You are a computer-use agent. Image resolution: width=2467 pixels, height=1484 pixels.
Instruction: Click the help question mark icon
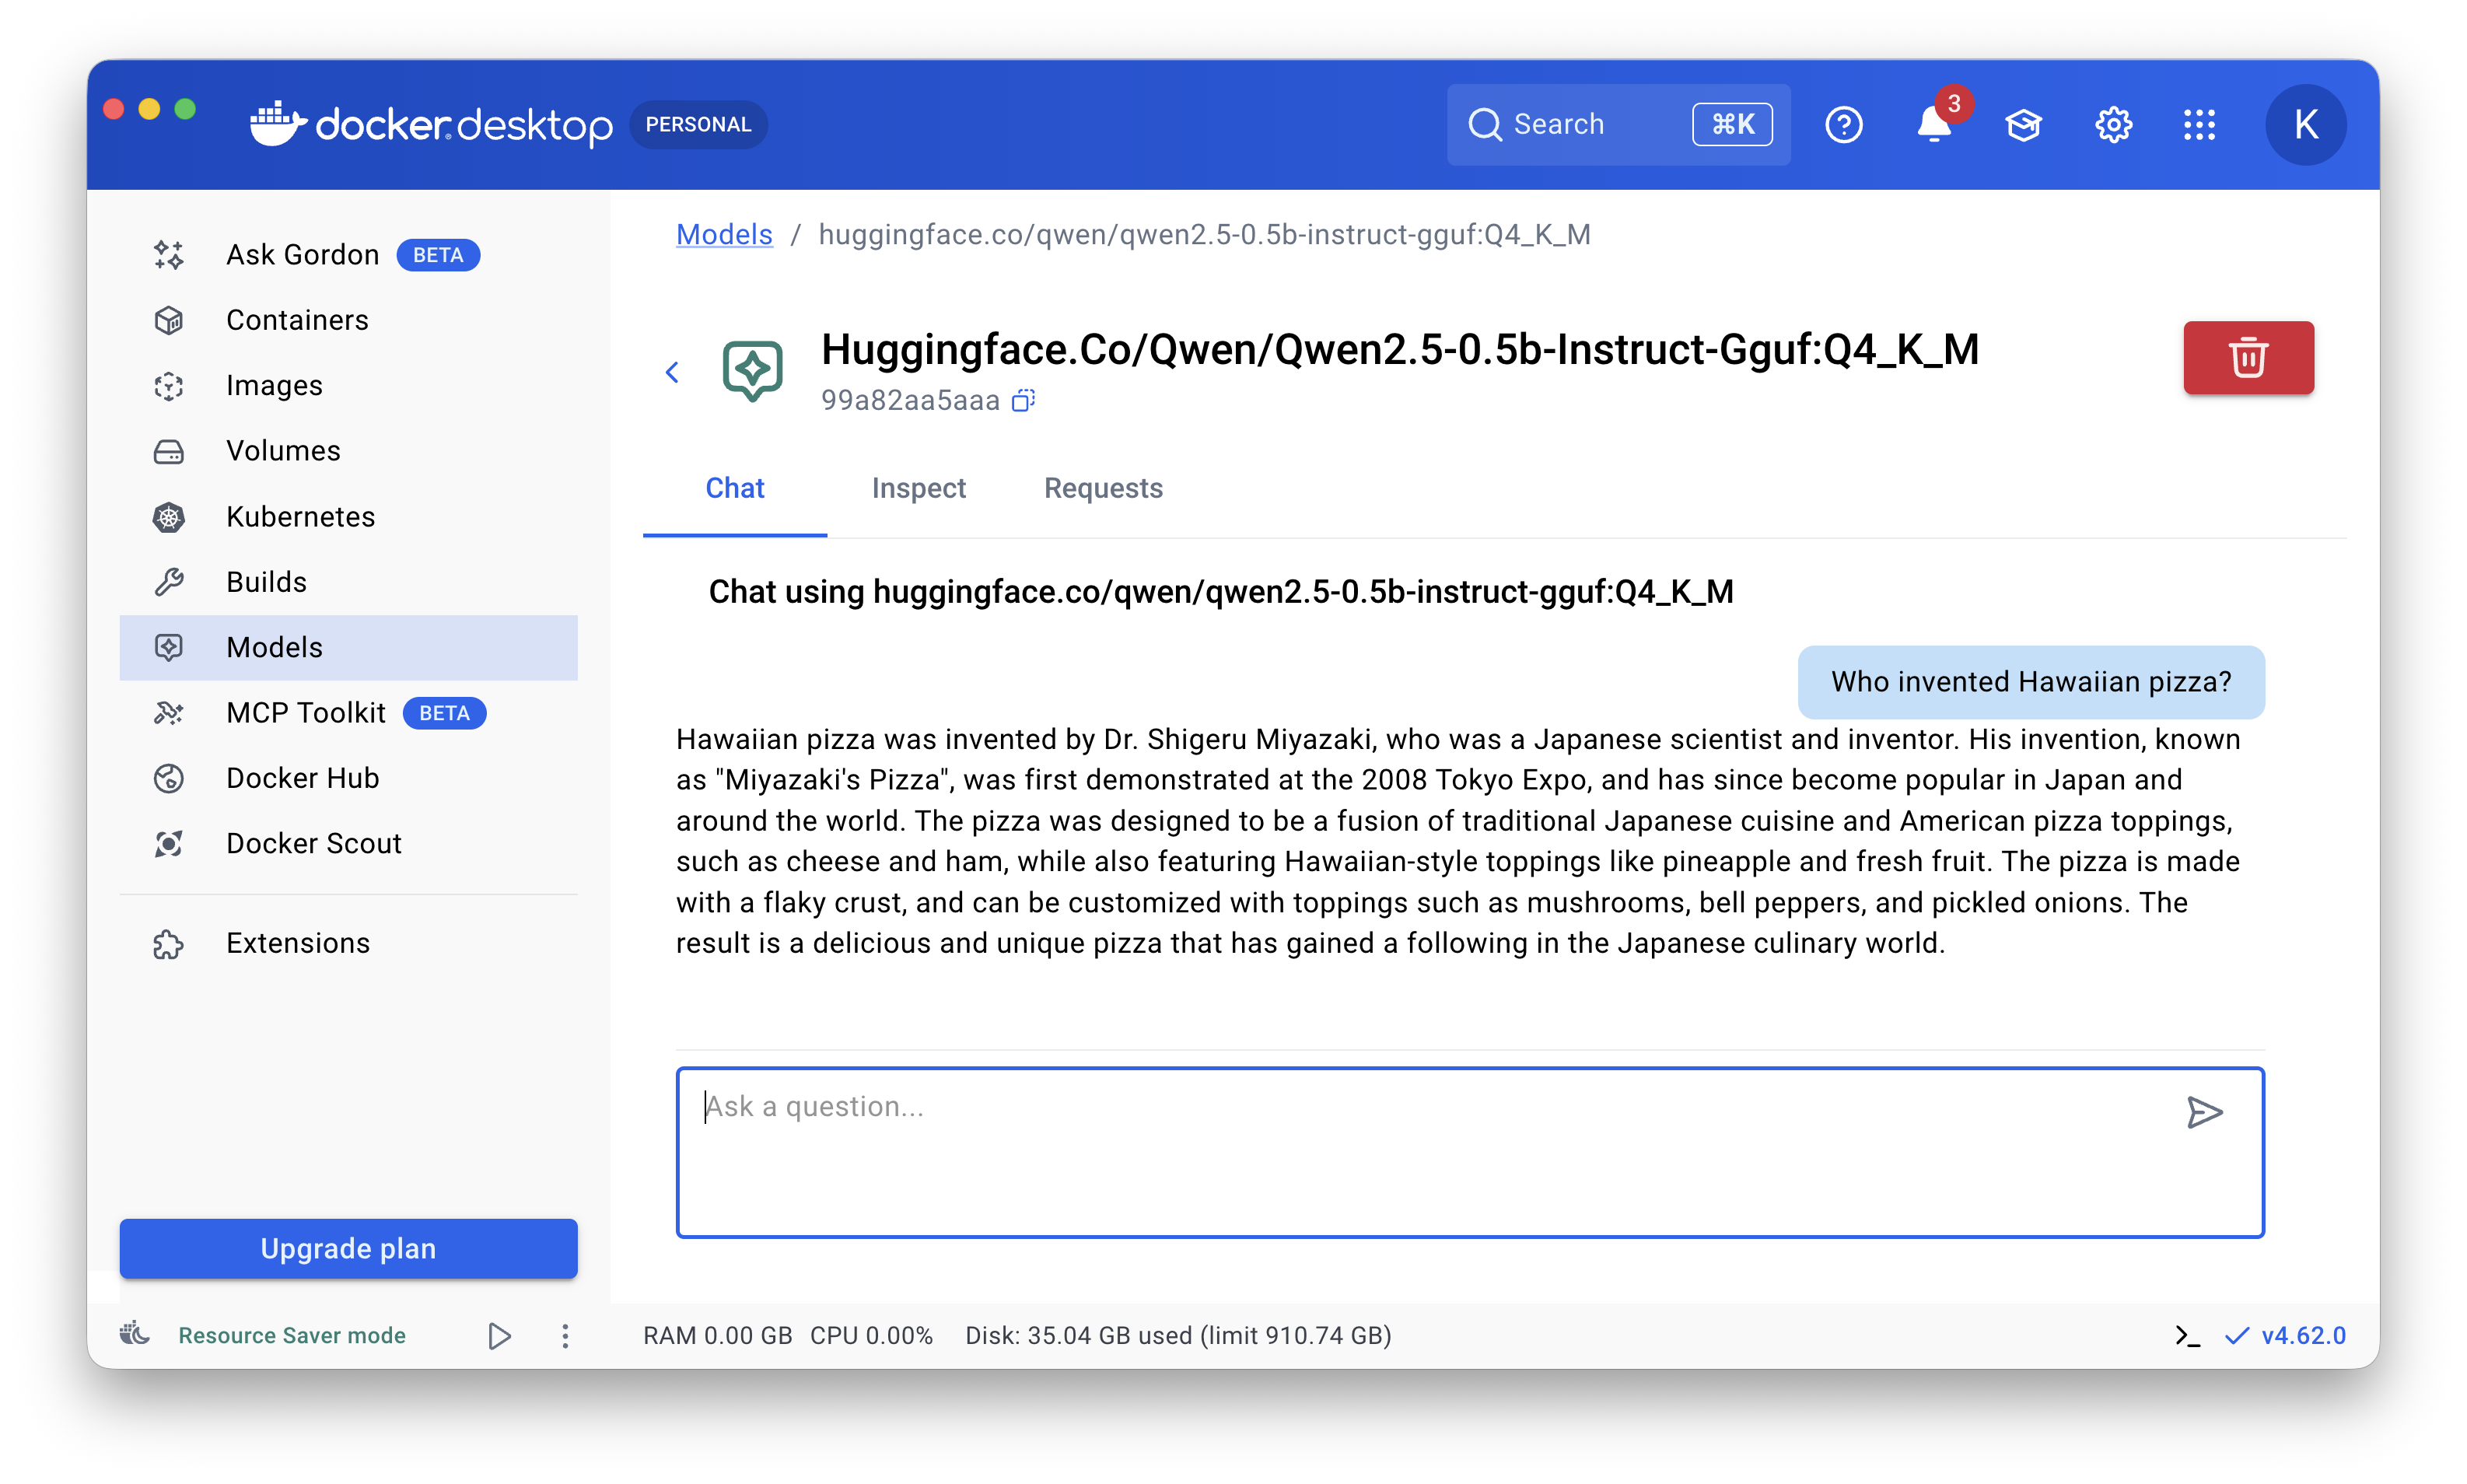coord(1843,125)
